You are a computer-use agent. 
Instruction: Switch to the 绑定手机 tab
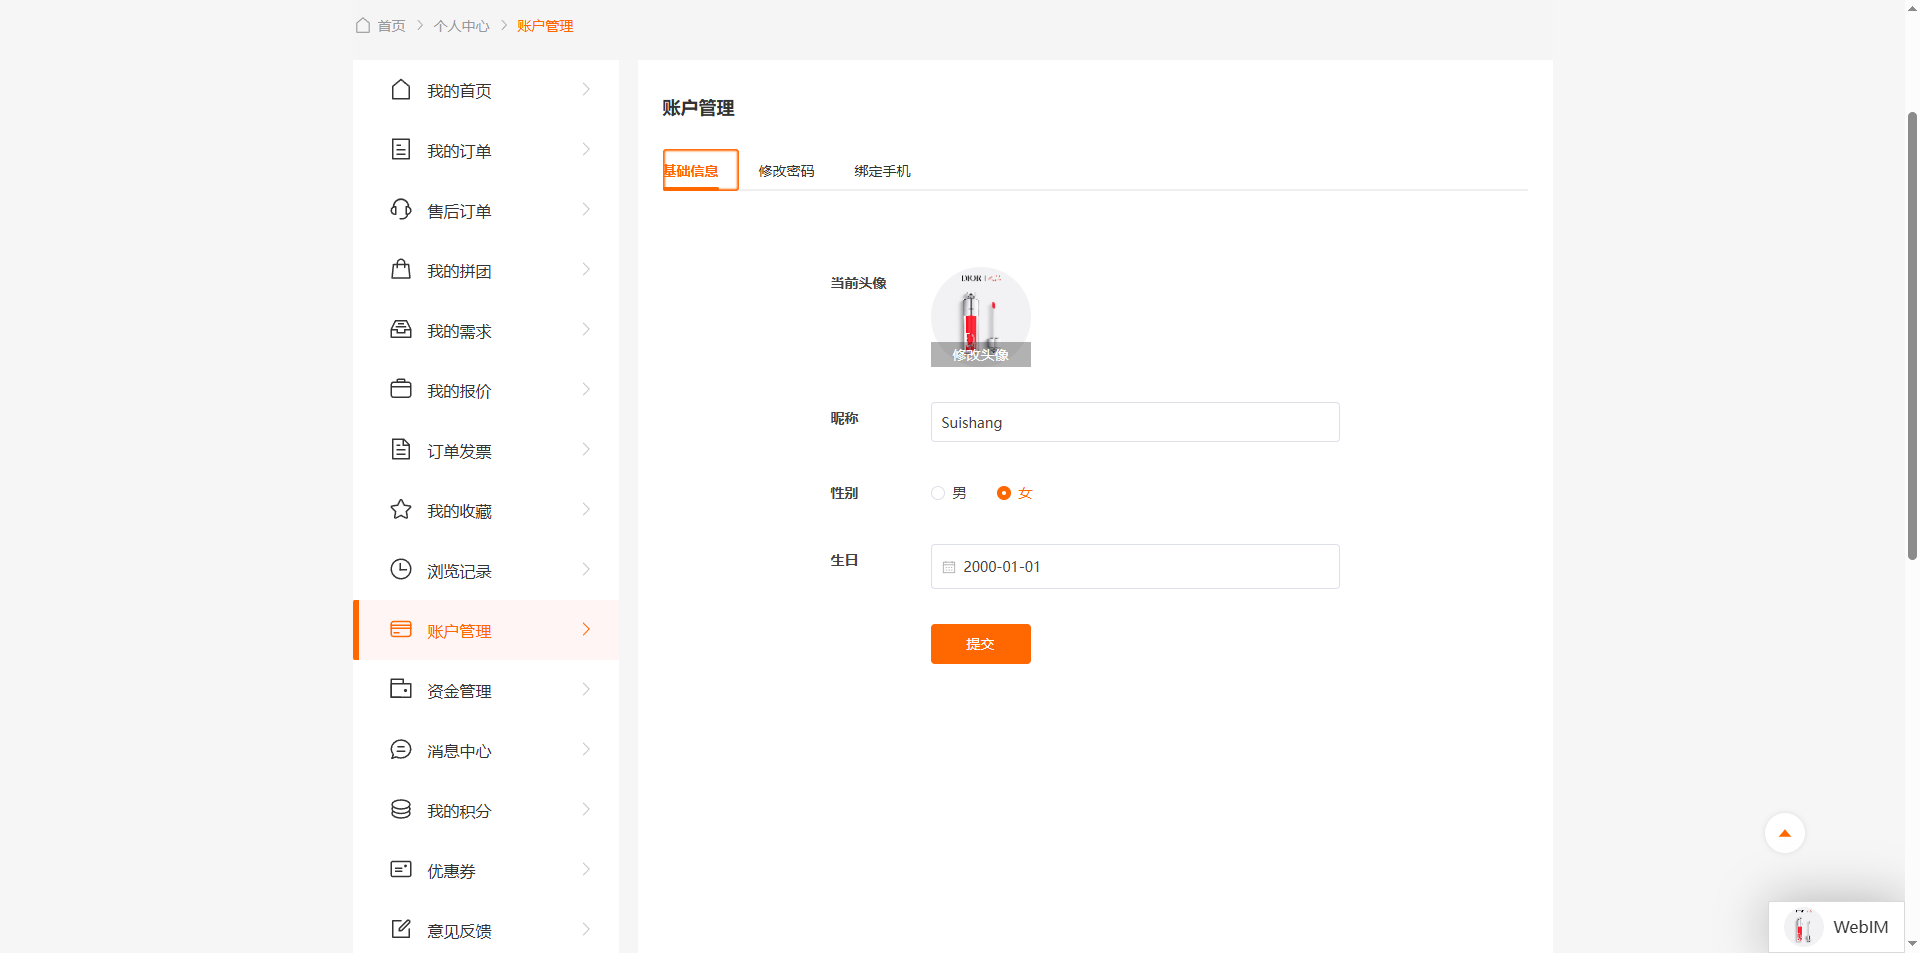point(882,171)
